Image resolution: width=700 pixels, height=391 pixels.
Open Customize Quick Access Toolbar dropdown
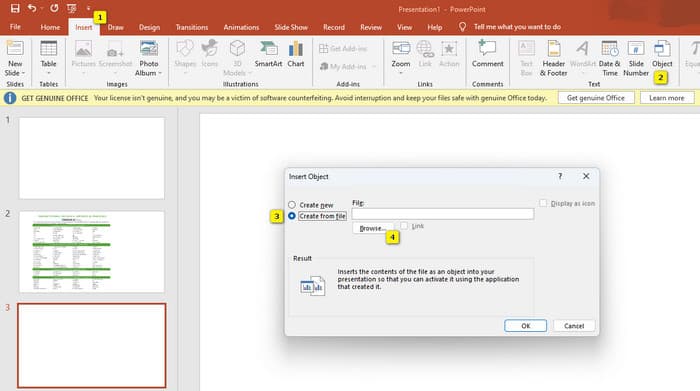88,8
